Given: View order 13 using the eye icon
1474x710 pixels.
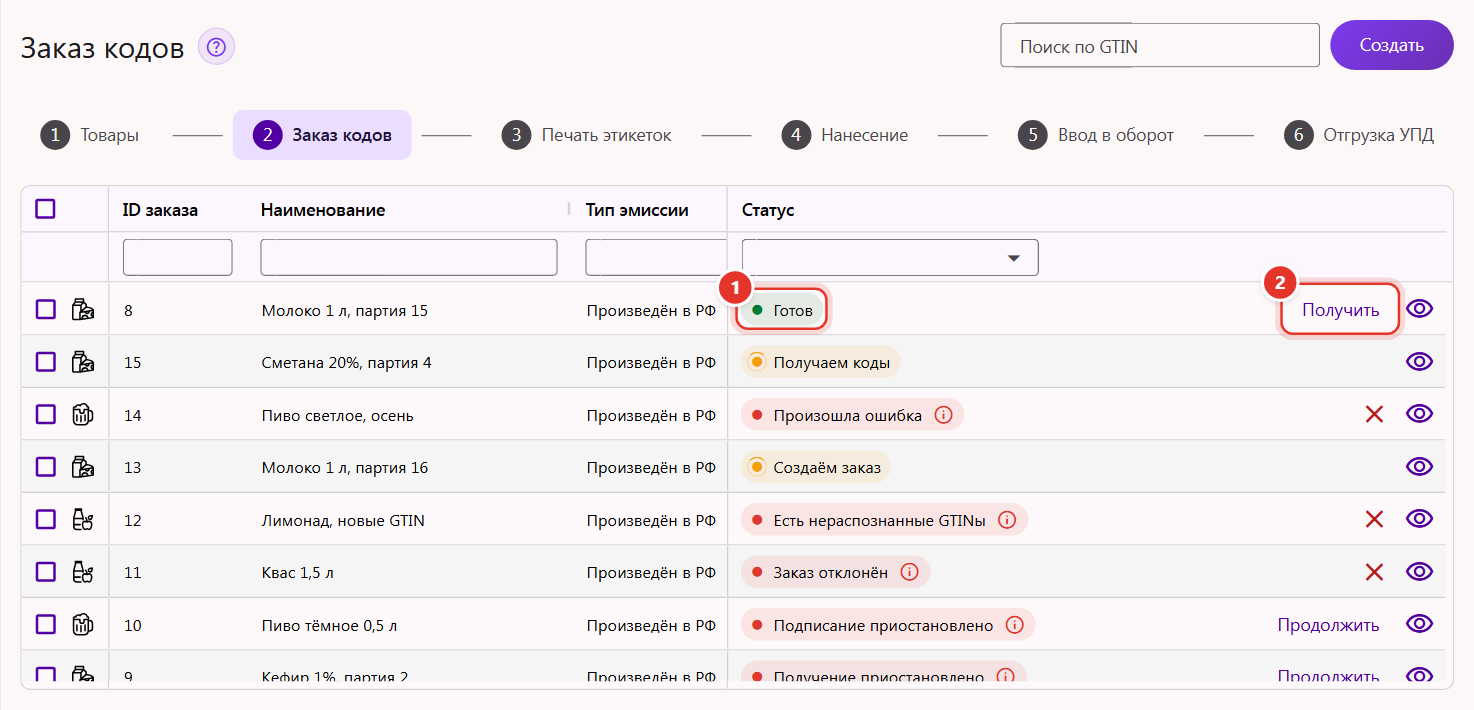Looking at the screenshot, I should tap(1419, 466).
